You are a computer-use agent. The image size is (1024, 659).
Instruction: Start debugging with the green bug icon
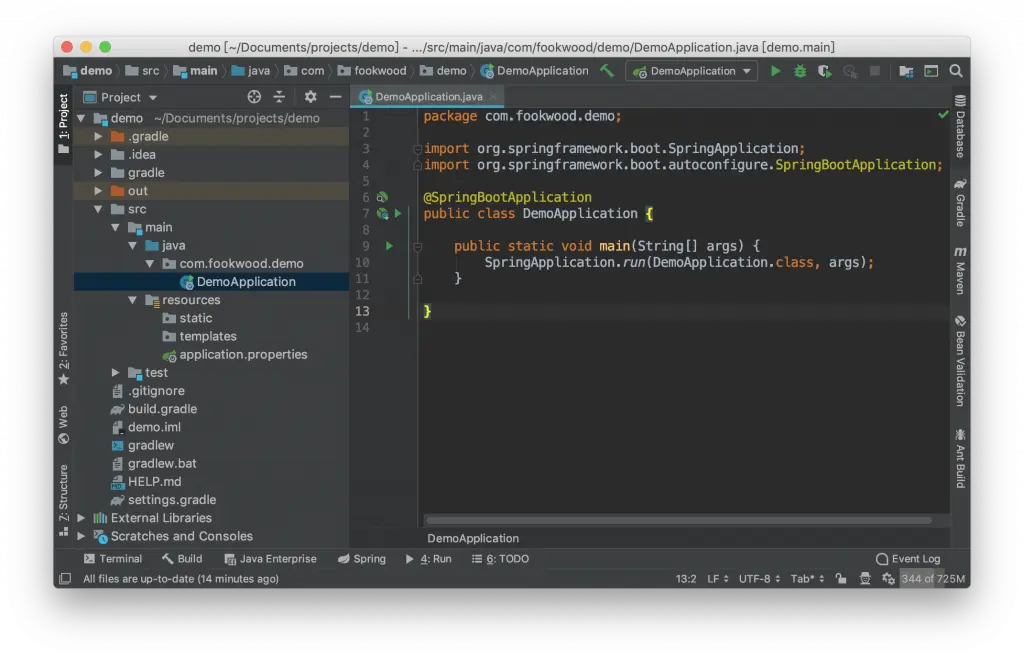click(x=800, y=71)
